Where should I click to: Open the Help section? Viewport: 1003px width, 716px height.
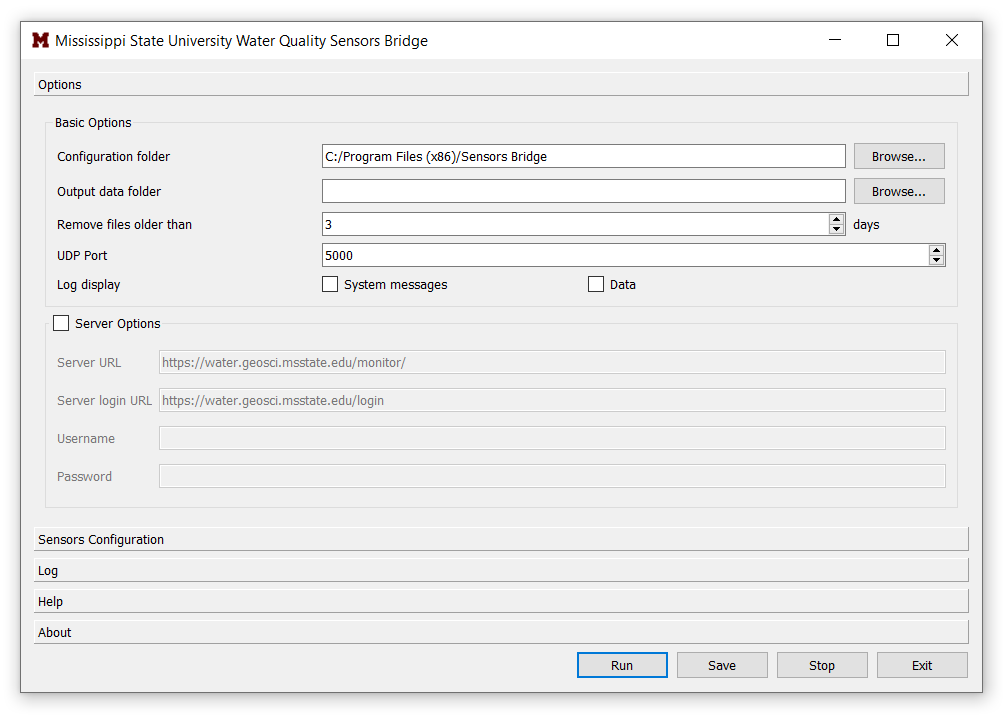pyautogui.click(x=501, y=601)
